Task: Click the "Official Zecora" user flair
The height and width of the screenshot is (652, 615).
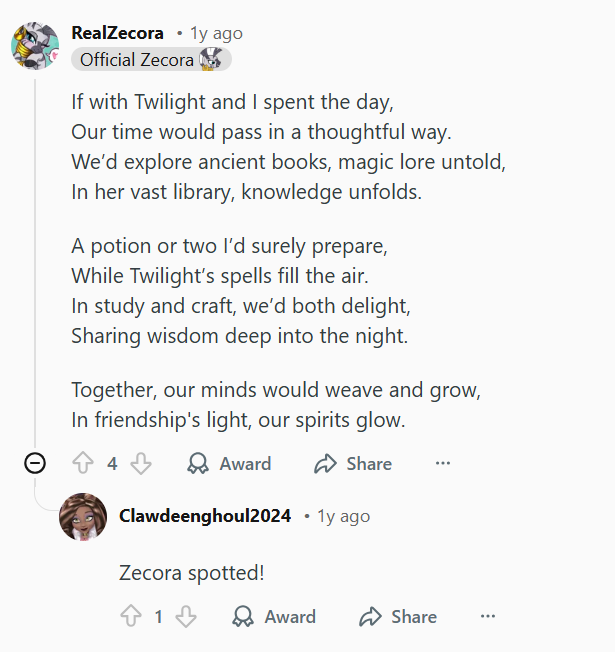Action: click(137, 60)
